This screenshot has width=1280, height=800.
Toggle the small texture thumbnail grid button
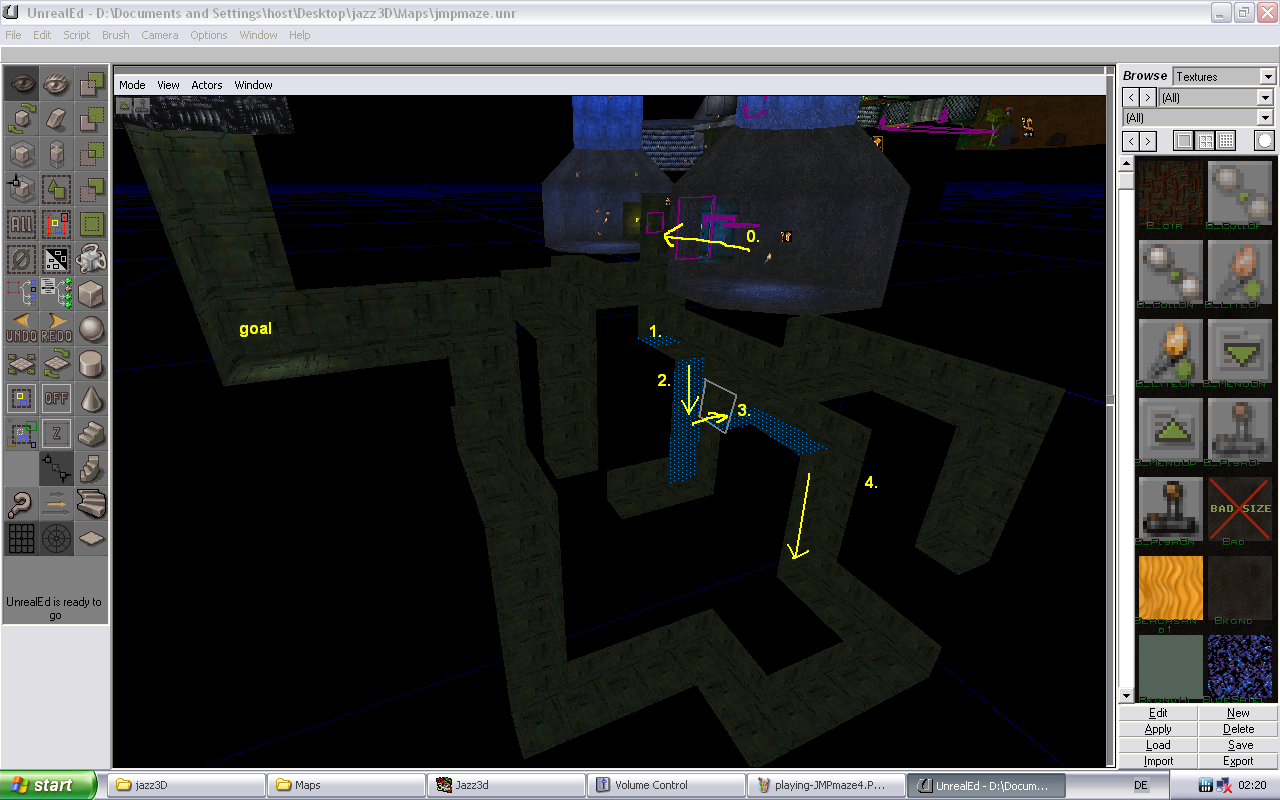[x=1226, y=141]
